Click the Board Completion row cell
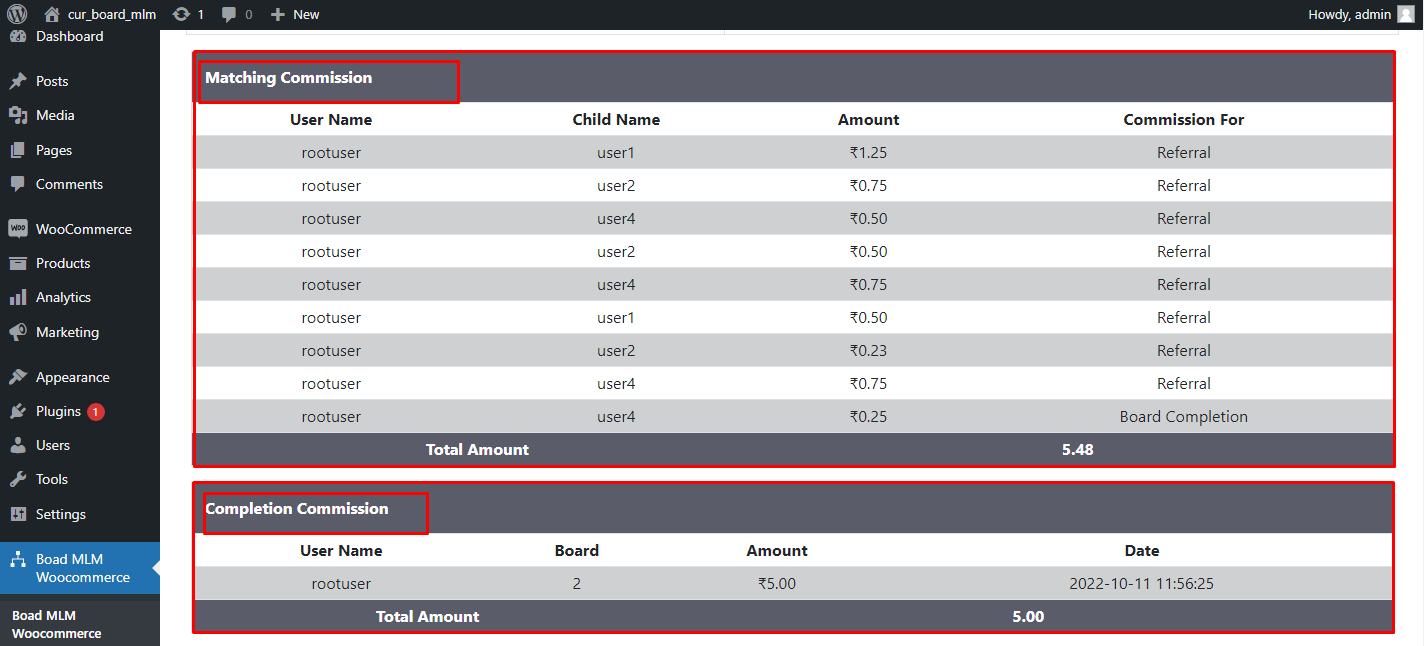 click(1183, 417)
